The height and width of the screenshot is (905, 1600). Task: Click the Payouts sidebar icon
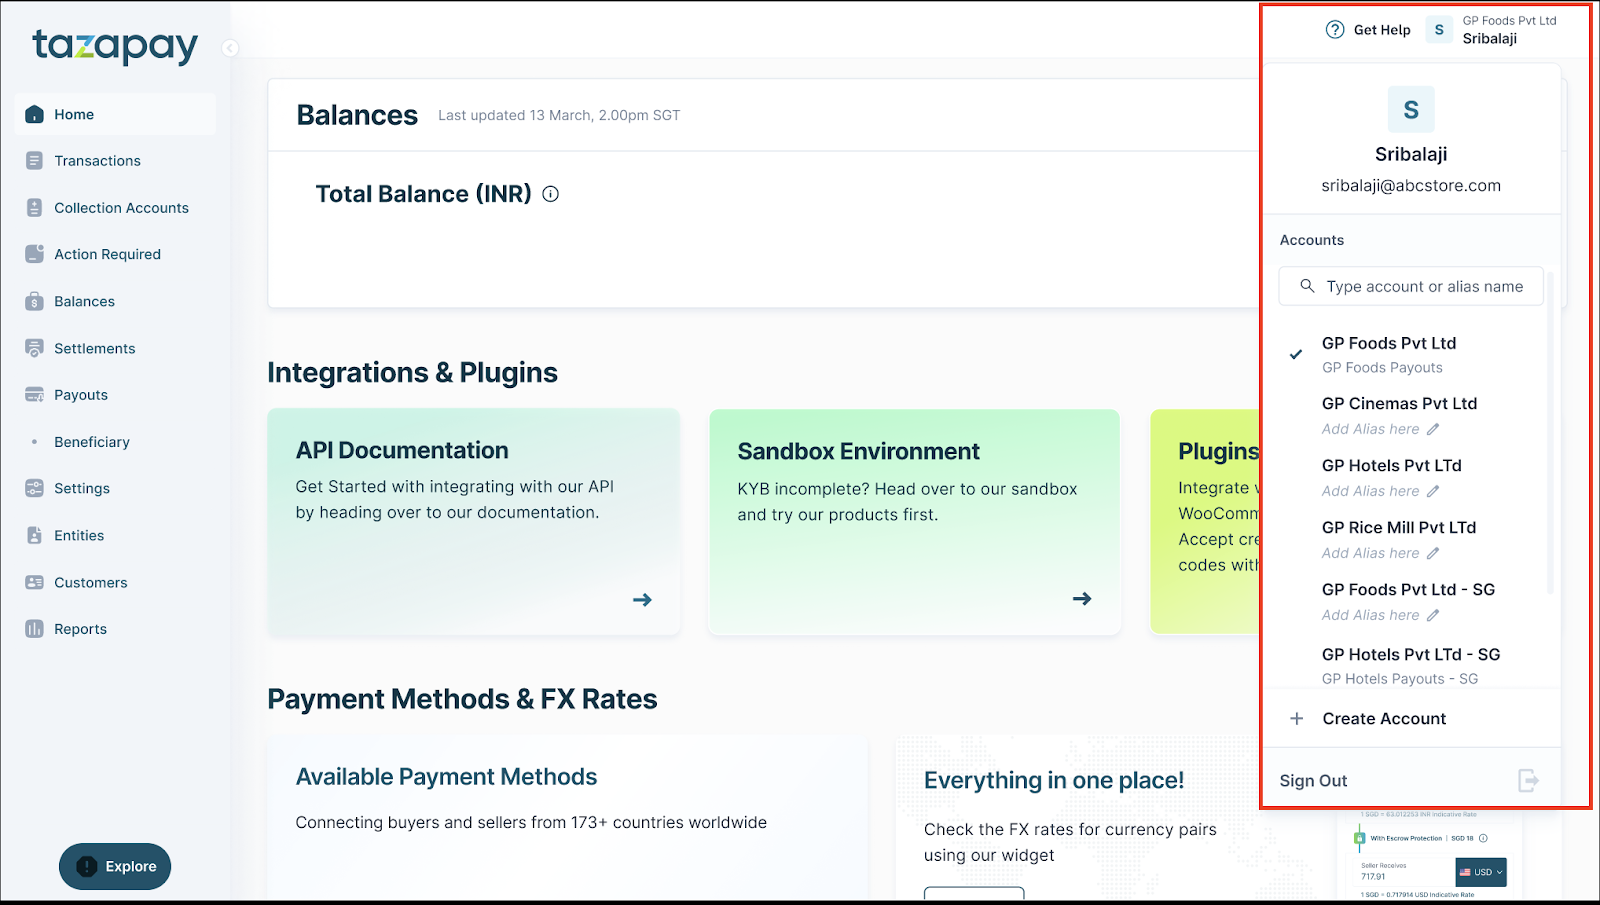pyautogui.click(x=35, y=395)
